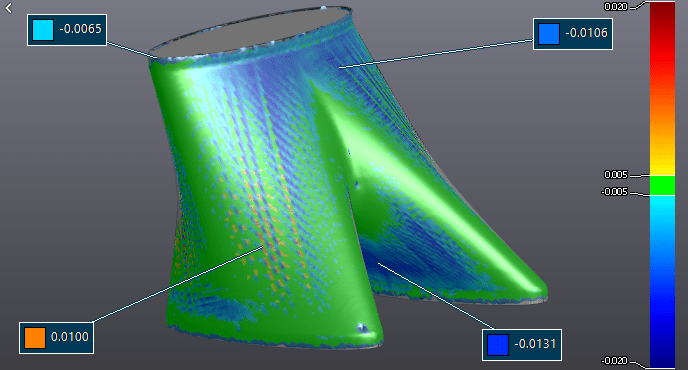
Task: Click the 0.020 color scale maximum label
Action: click(616, 7)
